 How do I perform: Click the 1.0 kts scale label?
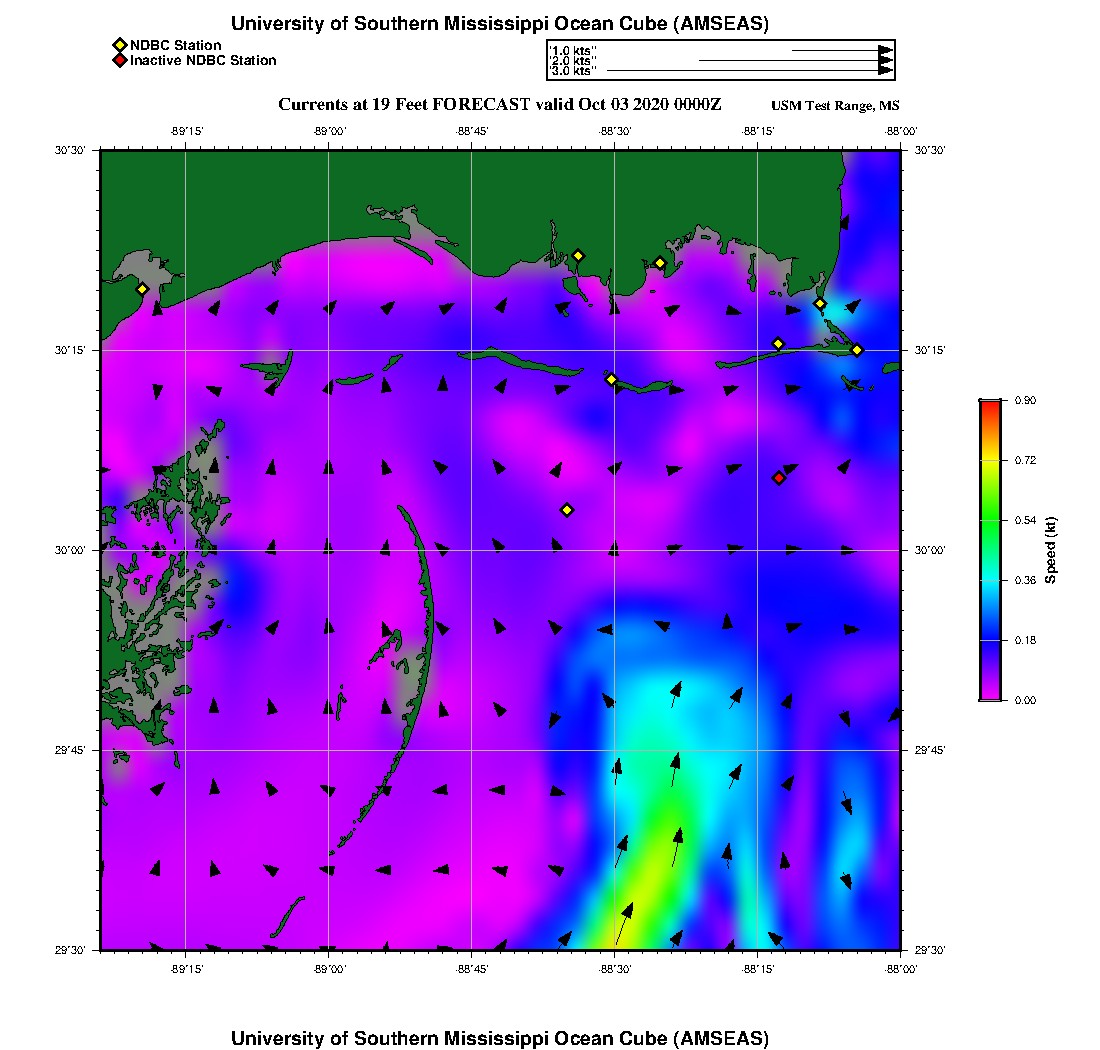573,51
